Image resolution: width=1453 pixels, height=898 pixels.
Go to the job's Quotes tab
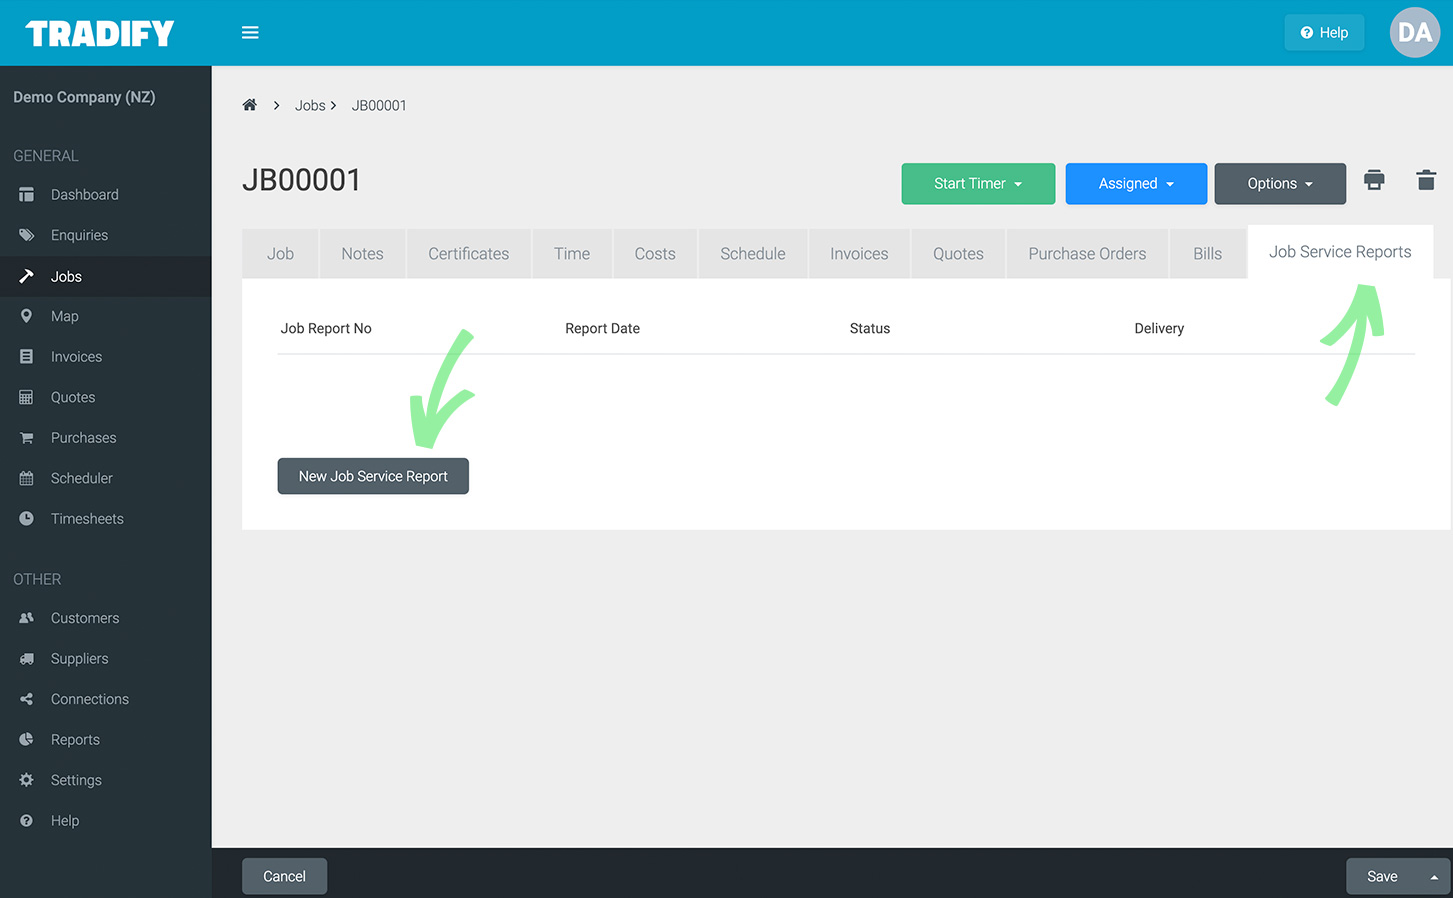[958, 254]
